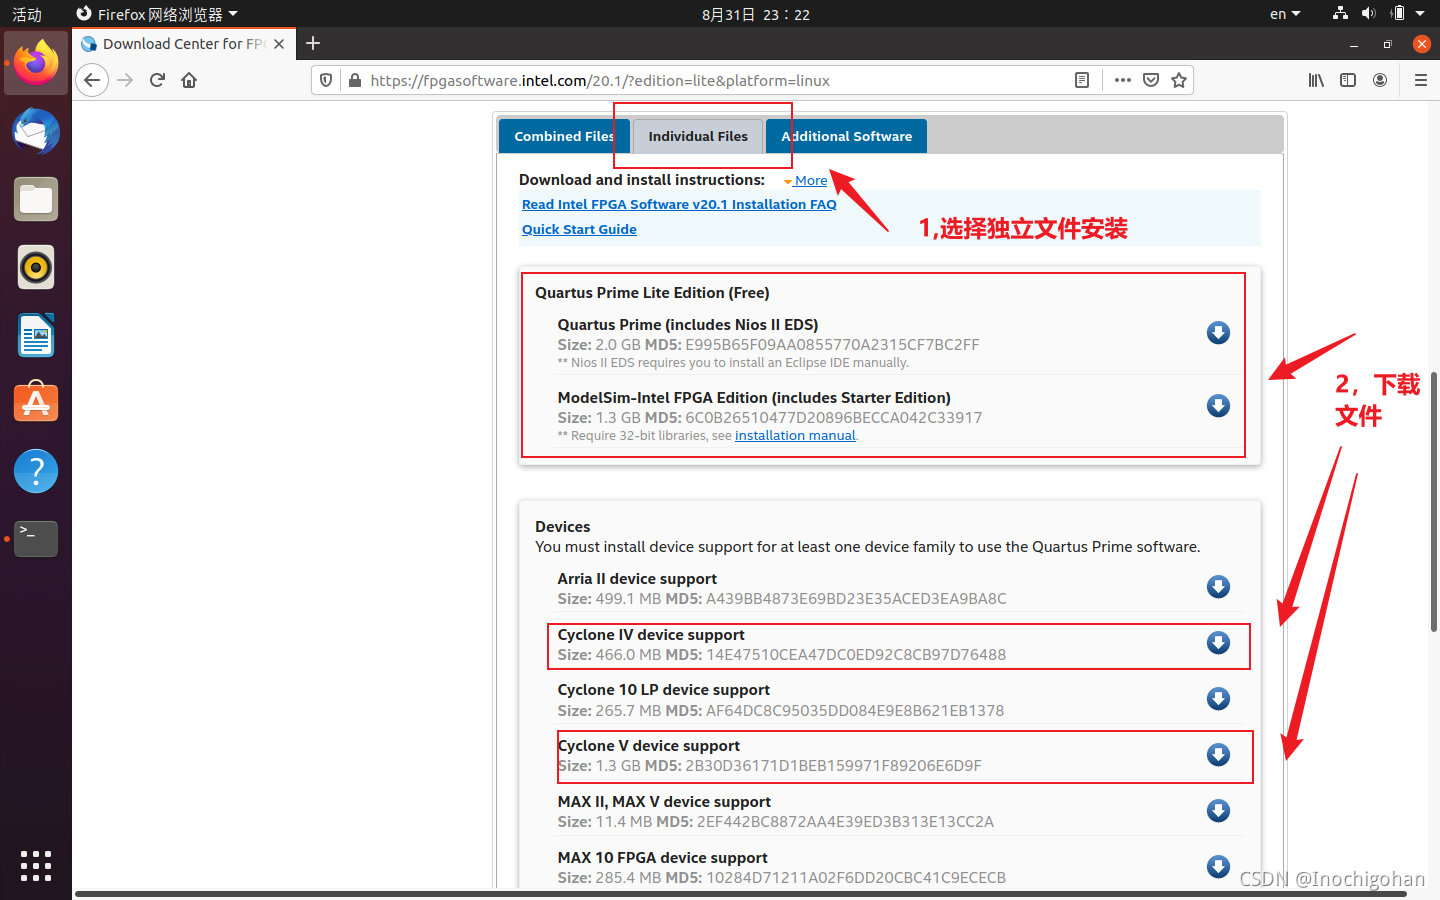This screenshot has width=1440, height=900.
Task: Open Firefox library
Action: 1316,80
